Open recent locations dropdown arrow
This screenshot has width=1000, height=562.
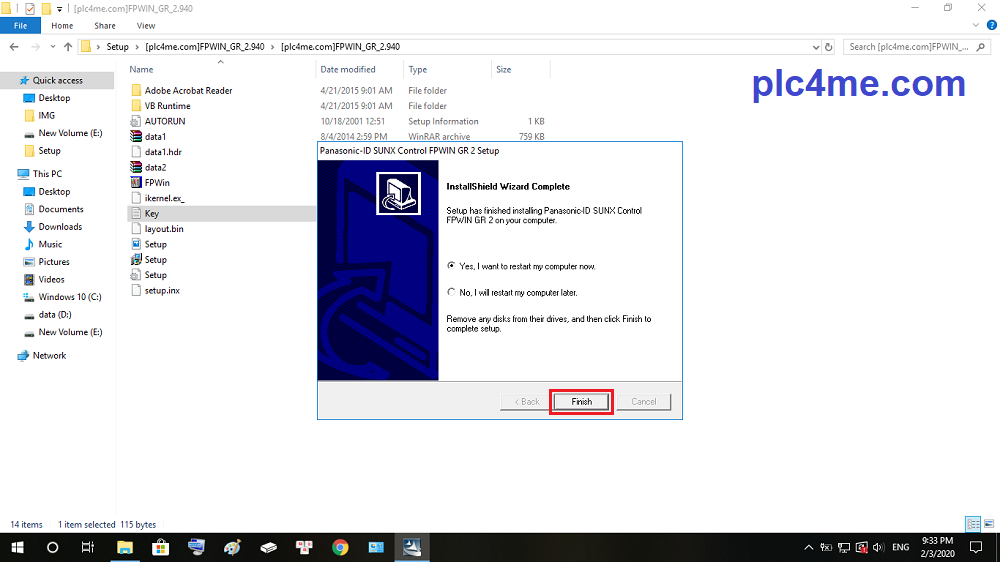(x=52, y=47)
